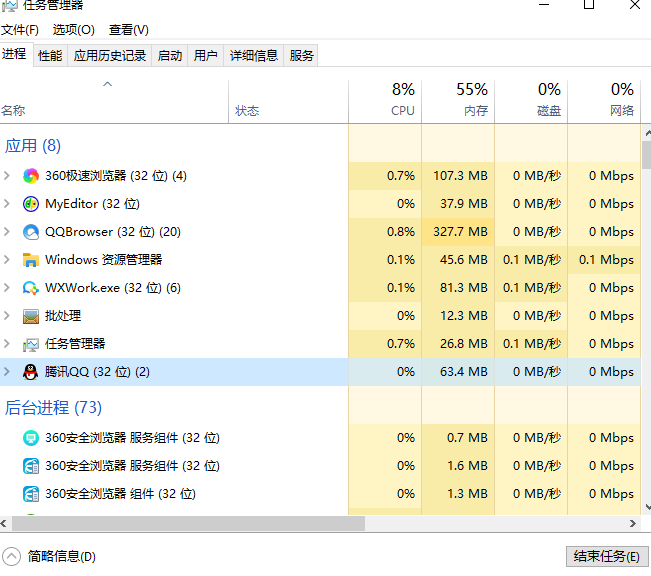Click the WXWork.exe process icon

click(x=31, y=288)
